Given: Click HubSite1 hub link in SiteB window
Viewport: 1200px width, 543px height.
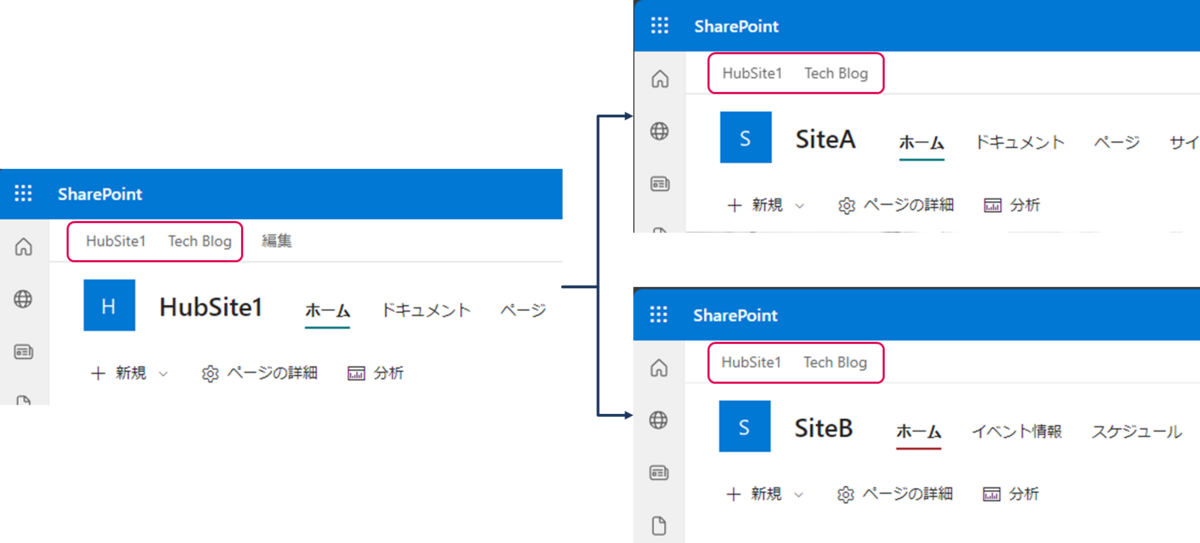Looking at the screenshot, I should 752,362.
